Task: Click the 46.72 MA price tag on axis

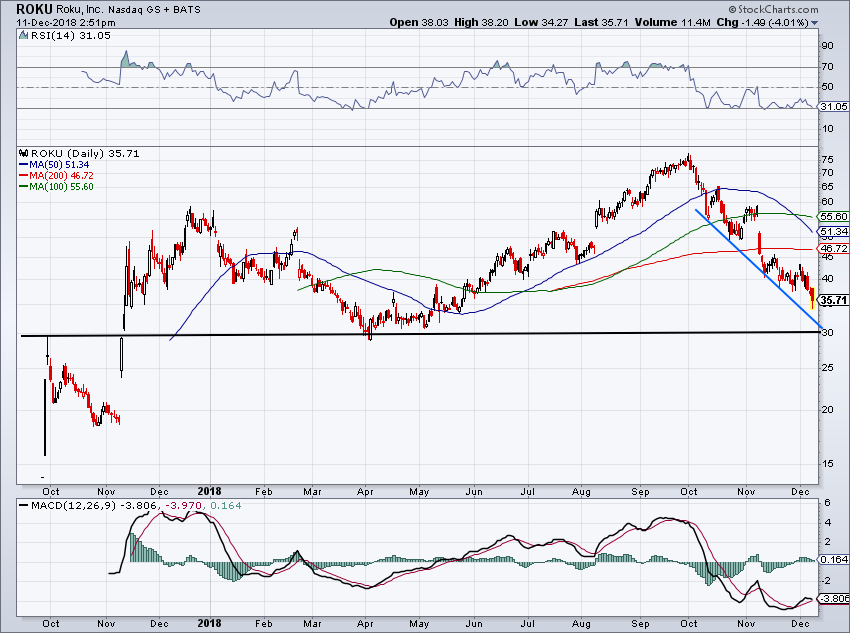Action: pyautogui.click(x=833, y=248)
